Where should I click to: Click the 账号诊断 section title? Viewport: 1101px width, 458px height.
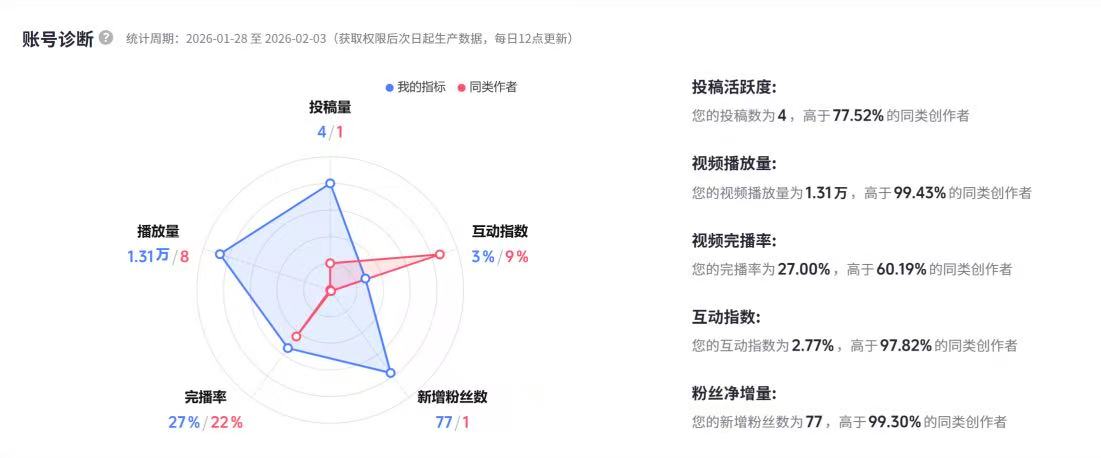[x=58, y=38]
